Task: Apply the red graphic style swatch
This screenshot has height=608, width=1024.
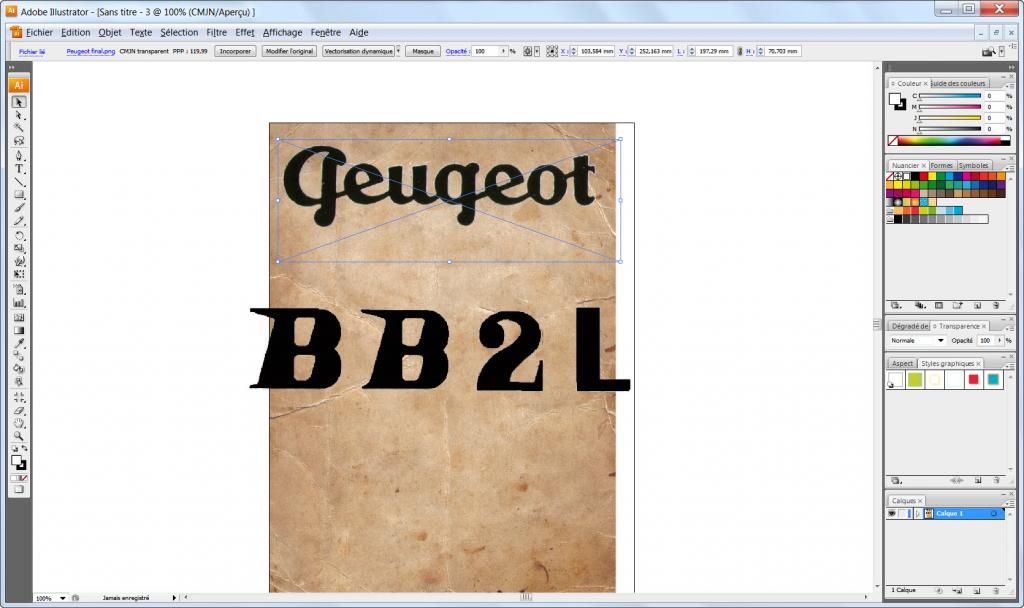Action: (x=974, y=379)
